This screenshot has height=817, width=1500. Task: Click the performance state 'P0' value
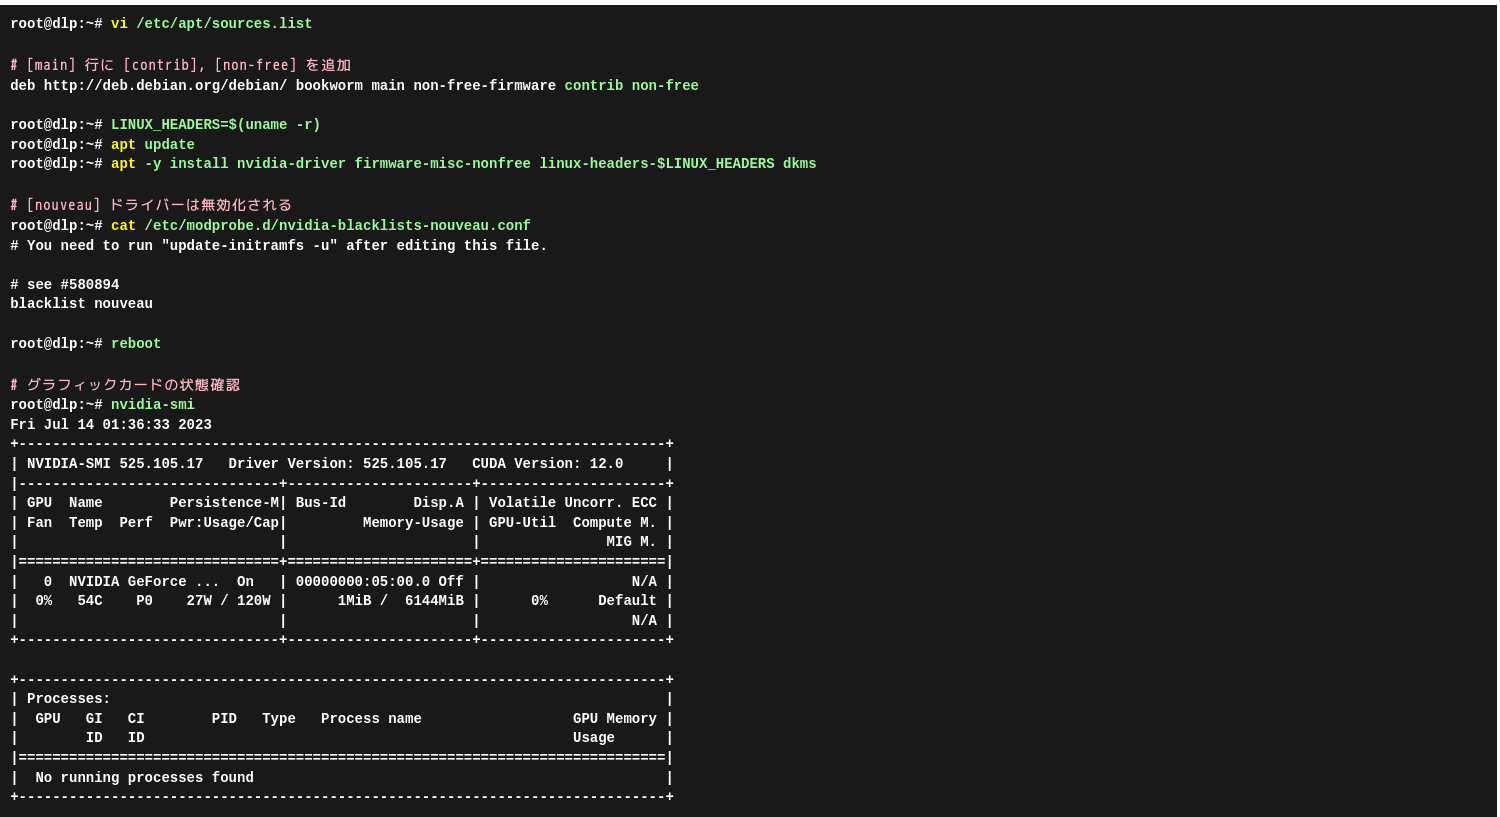coord(144,601)
